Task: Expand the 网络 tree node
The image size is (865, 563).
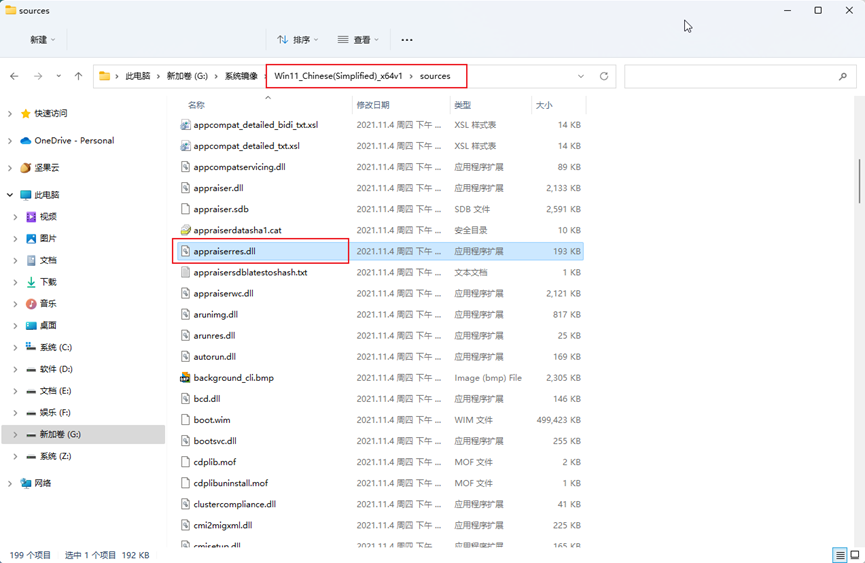Action: pyautogui.click(x=9, y=483)
